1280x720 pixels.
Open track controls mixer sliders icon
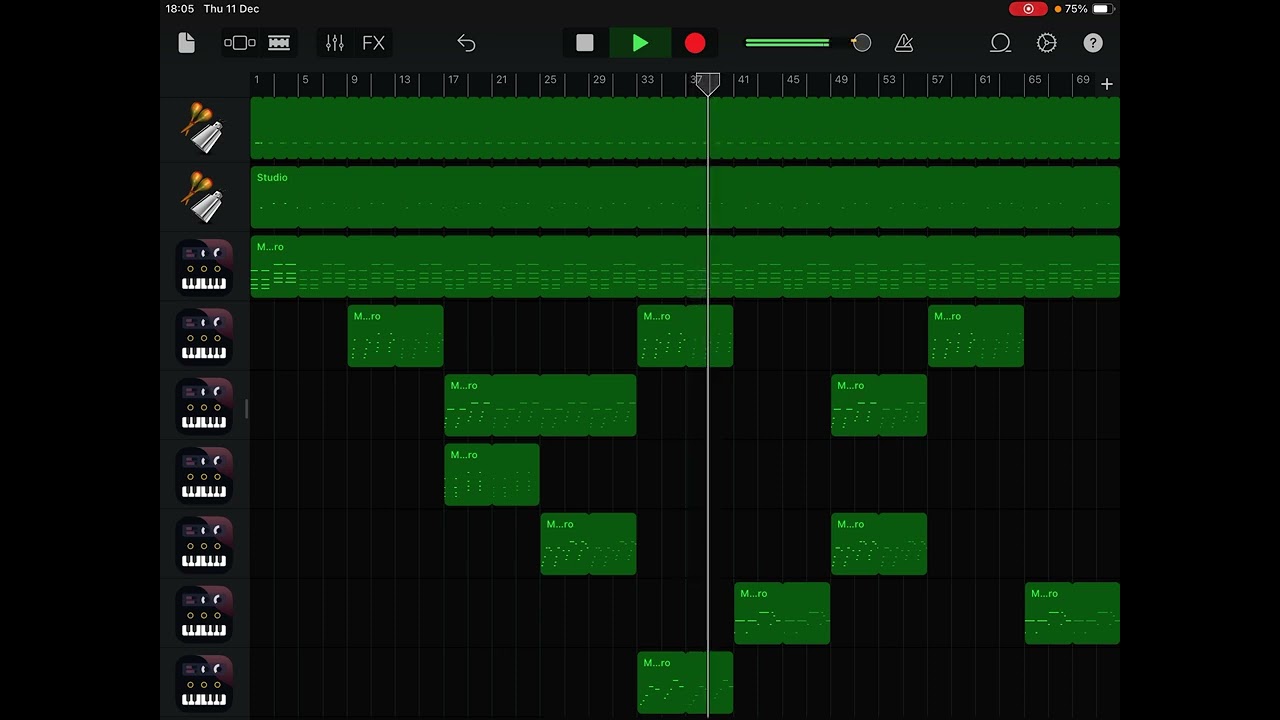pos(335,43)
